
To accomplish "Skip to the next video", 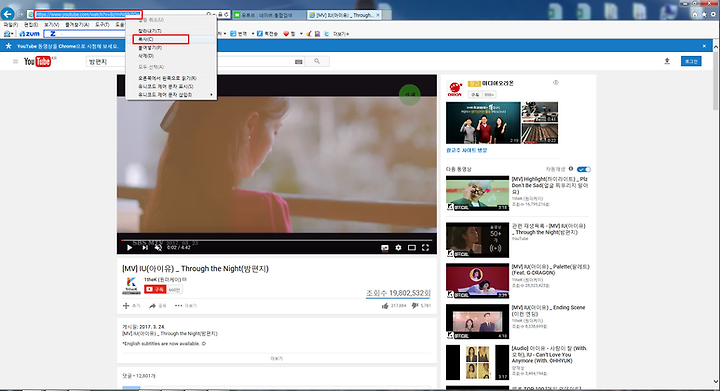I will 145,248.
